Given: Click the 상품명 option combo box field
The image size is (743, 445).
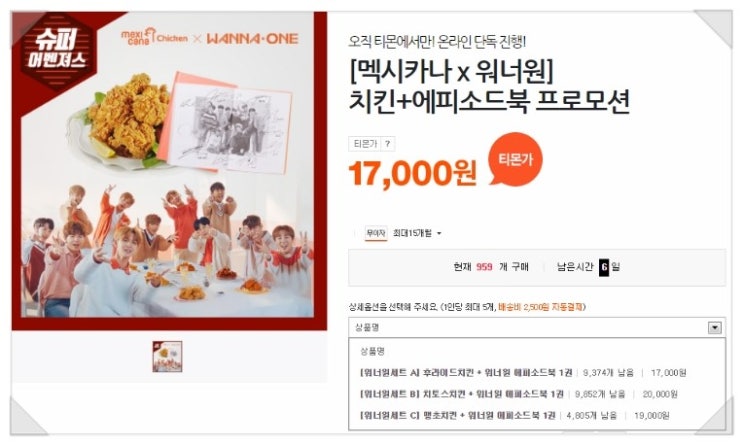Looking at the screenshot, I should tap(537, 327).
